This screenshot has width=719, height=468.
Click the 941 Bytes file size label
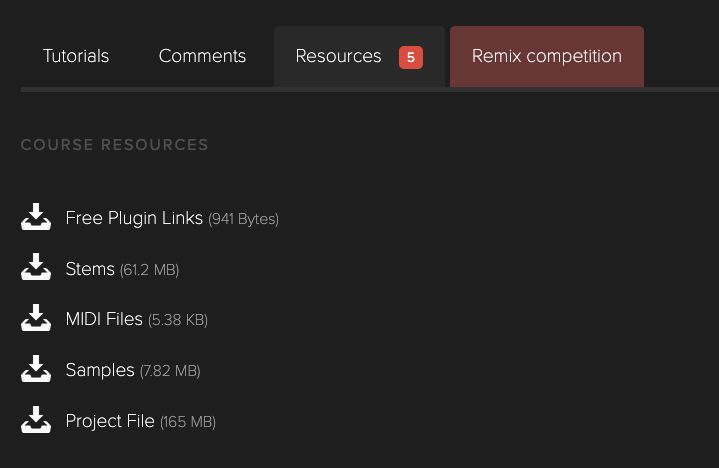(x=243, y=219)
